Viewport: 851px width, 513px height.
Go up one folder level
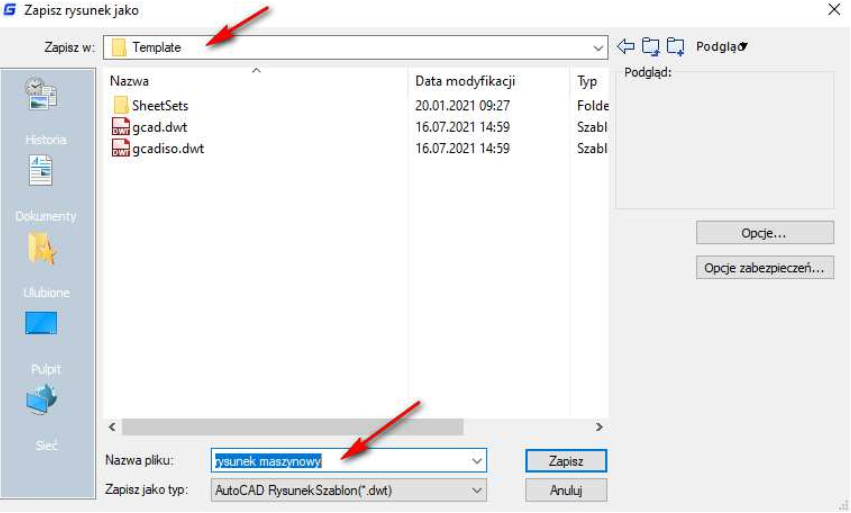[651, 46]
